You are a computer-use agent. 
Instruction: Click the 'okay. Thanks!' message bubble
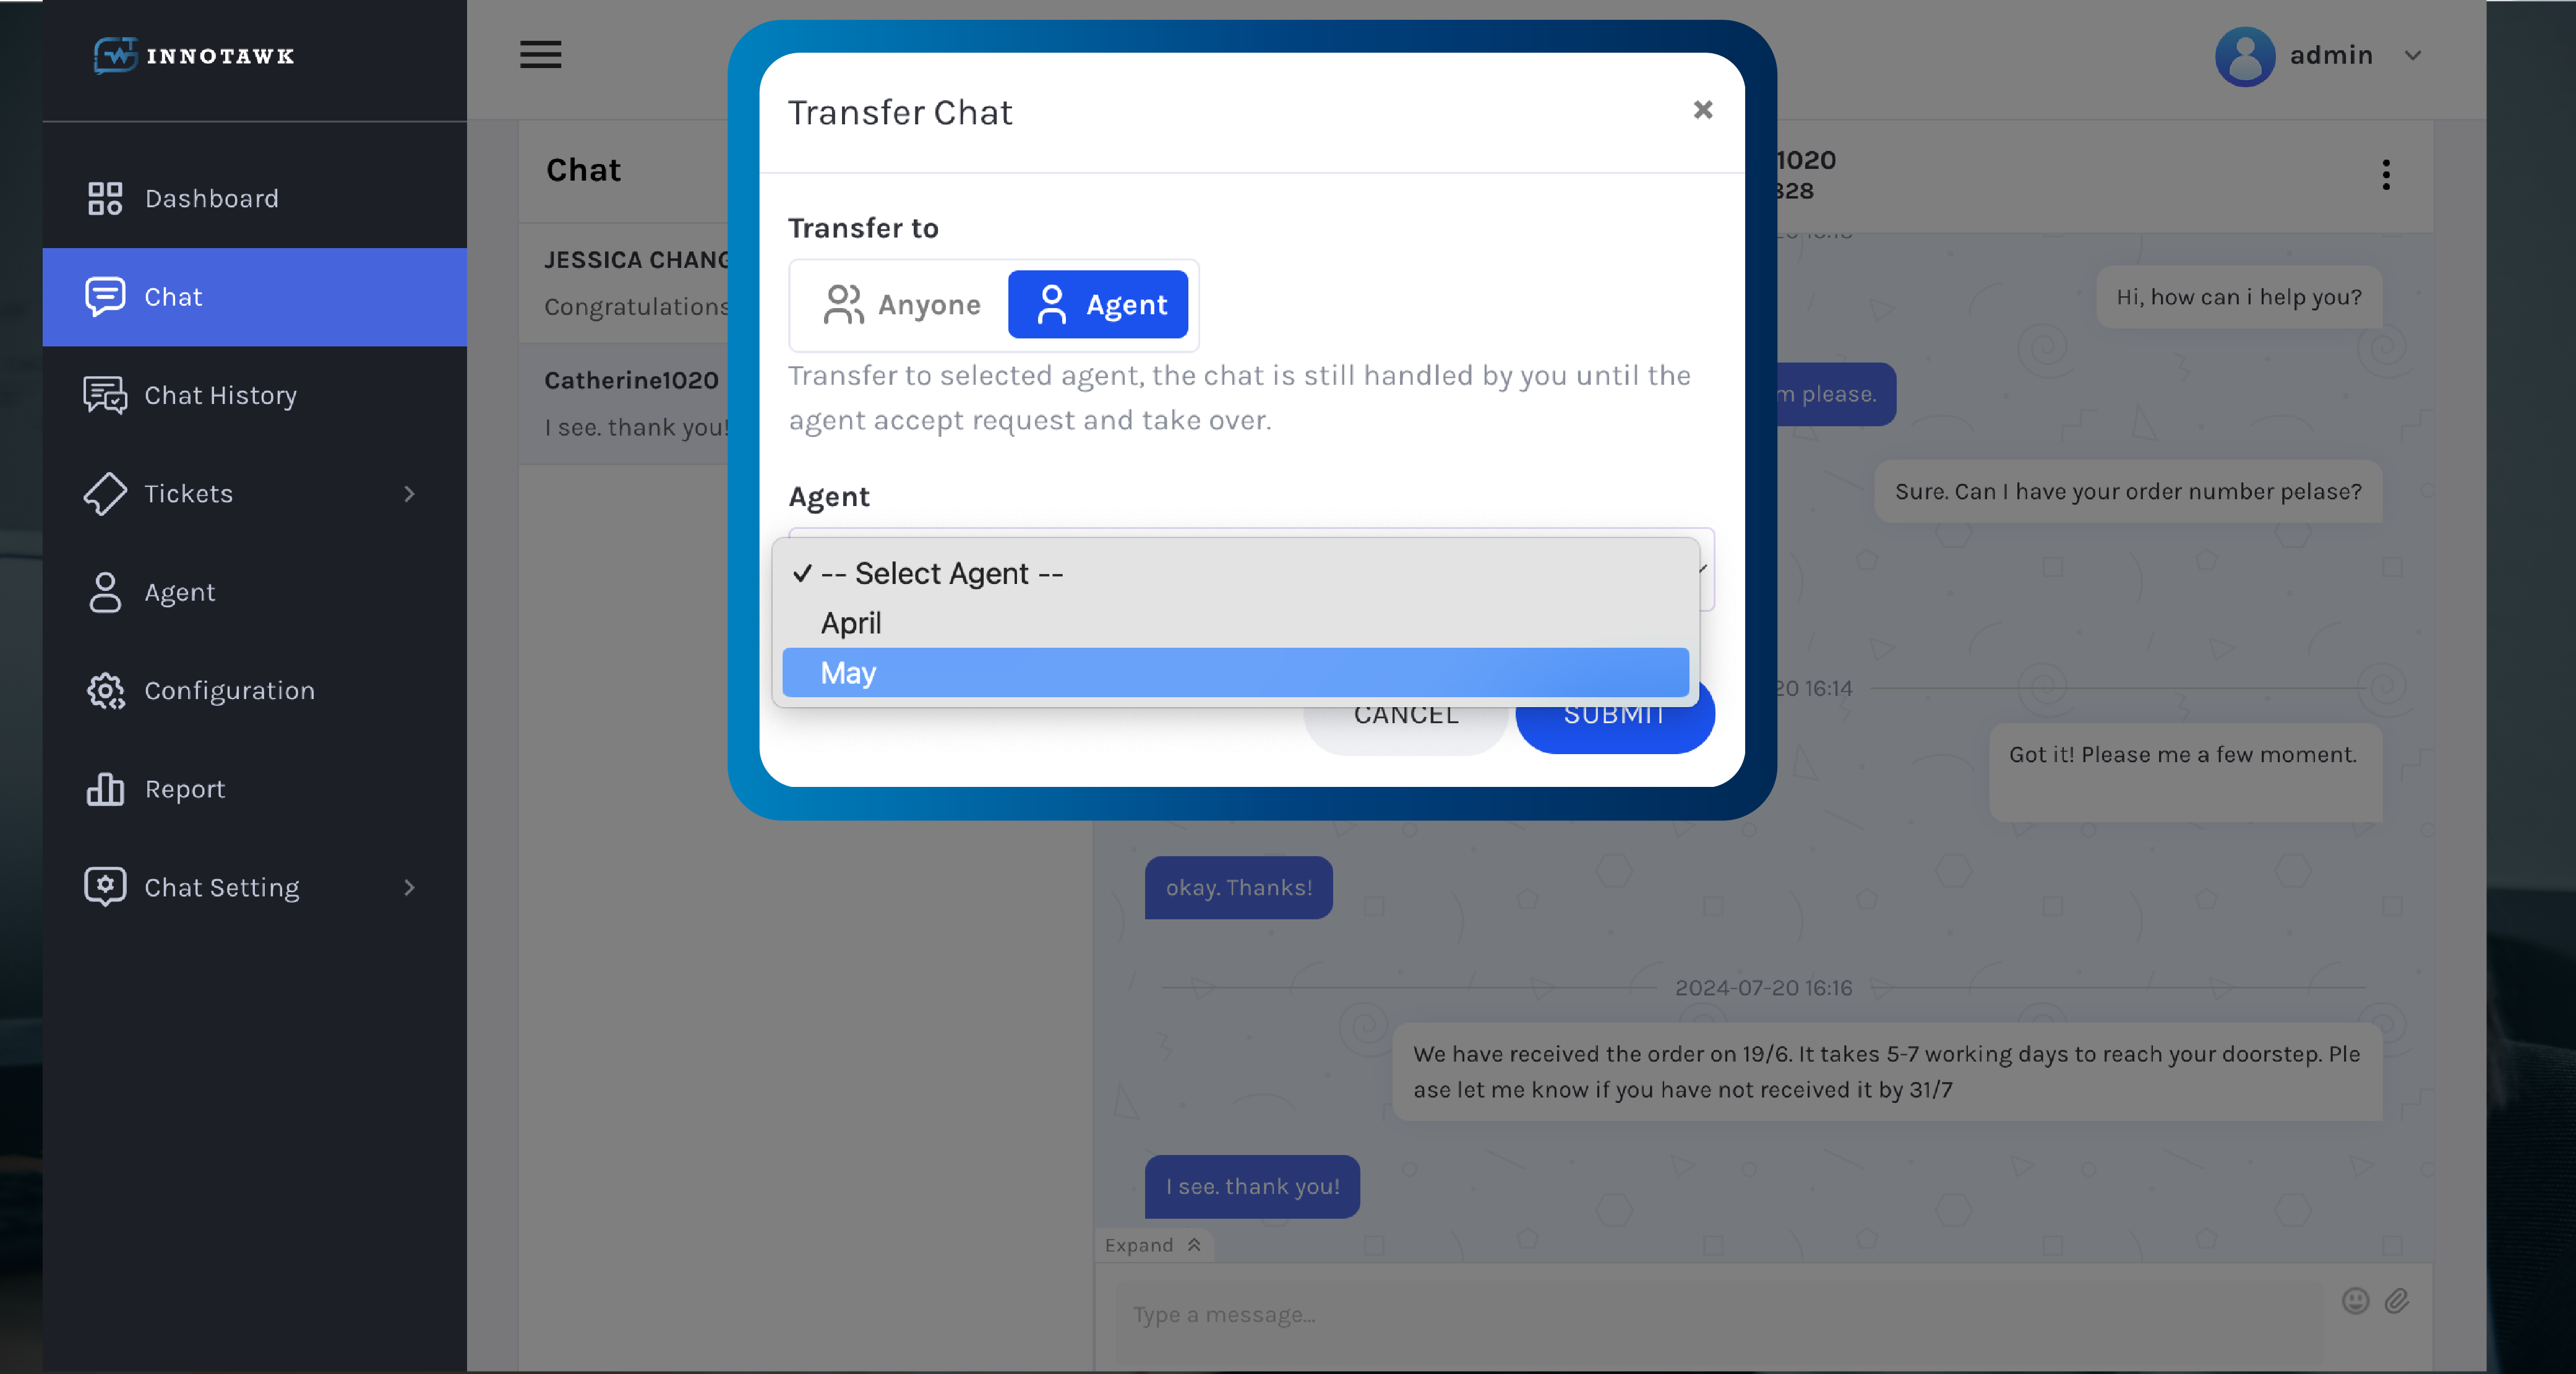click(1238, 887)
